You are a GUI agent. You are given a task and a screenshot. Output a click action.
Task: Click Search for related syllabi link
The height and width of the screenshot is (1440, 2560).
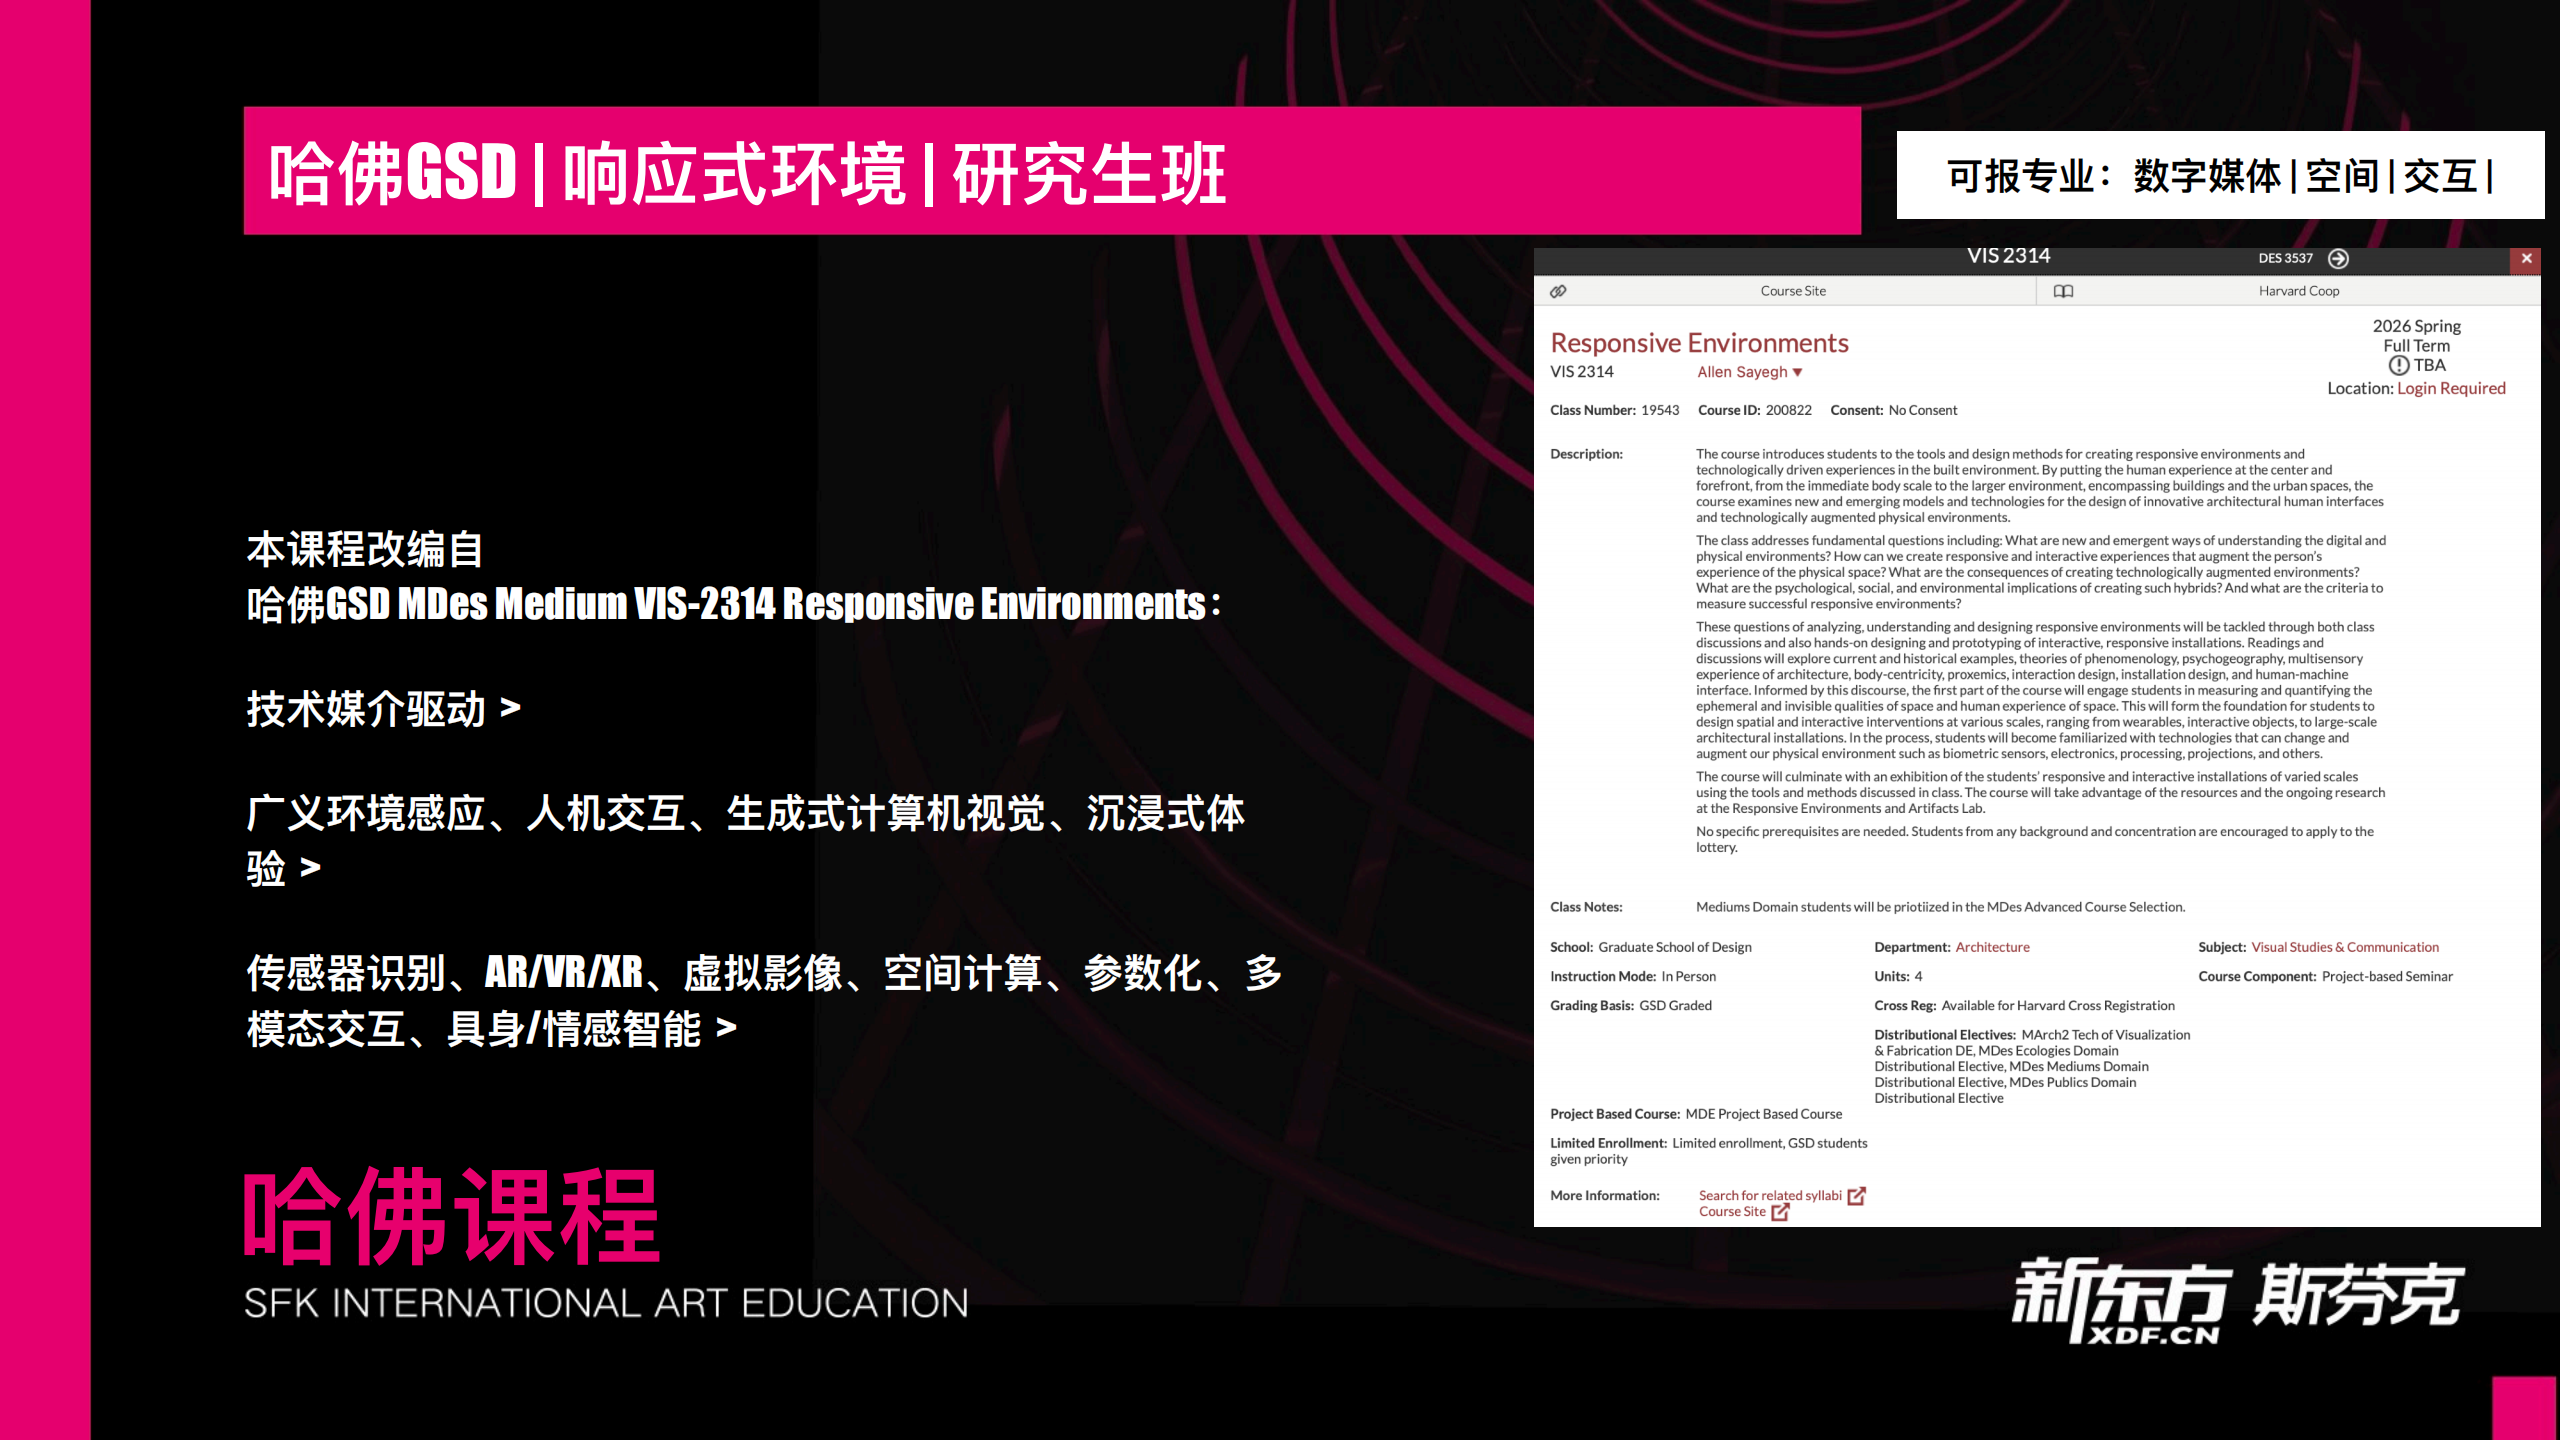pos(1770,1195)
